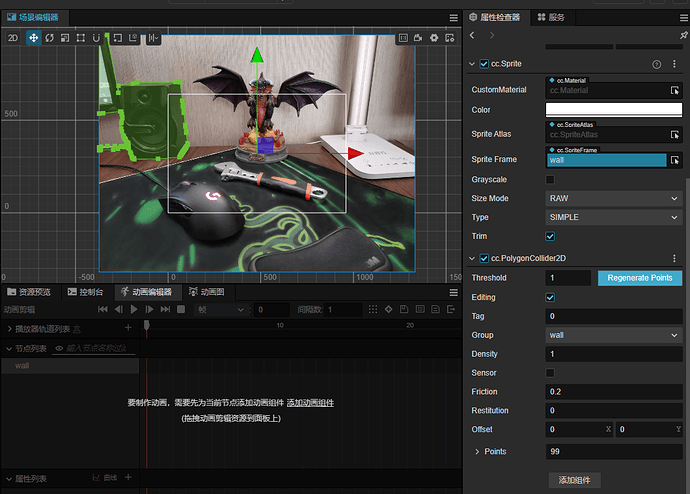
Task: Click the reference image icon in scene toolbar
Action: (403, 38)
